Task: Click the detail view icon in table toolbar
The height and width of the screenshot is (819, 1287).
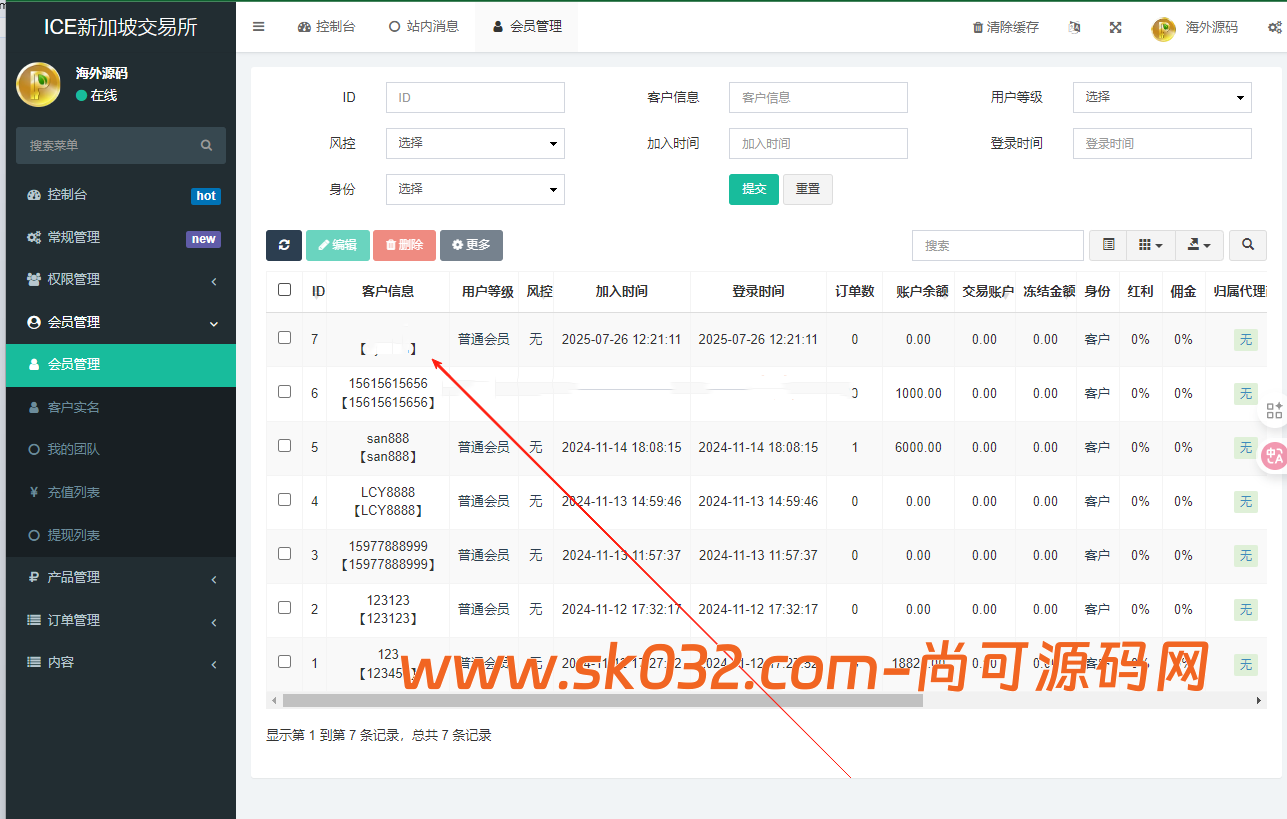Action: tap(1107, 245)
